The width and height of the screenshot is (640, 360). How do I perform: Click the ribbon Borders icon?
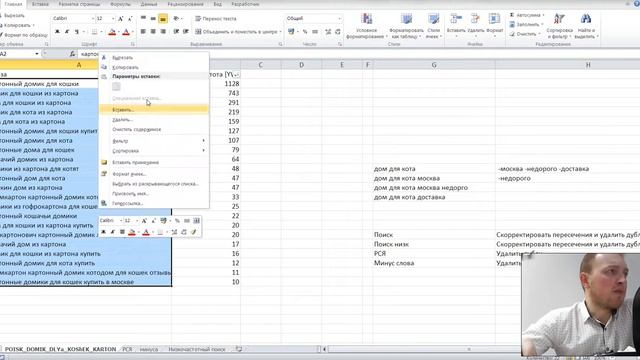[94, 32]
